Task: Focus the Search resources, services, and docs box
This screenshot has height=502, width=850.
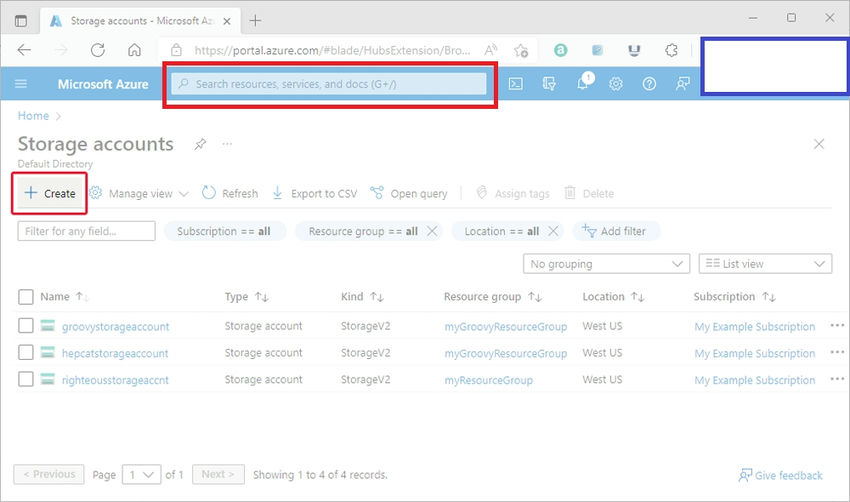Action: [x=329, y=84]
